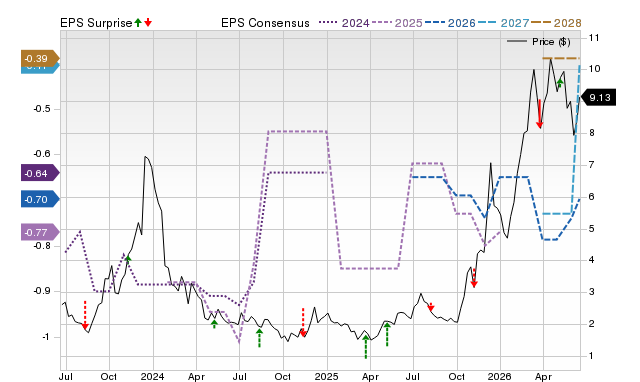640x382 pixels.
Task: Click the green beat arrow near August 2024
Action: [260, 338]
